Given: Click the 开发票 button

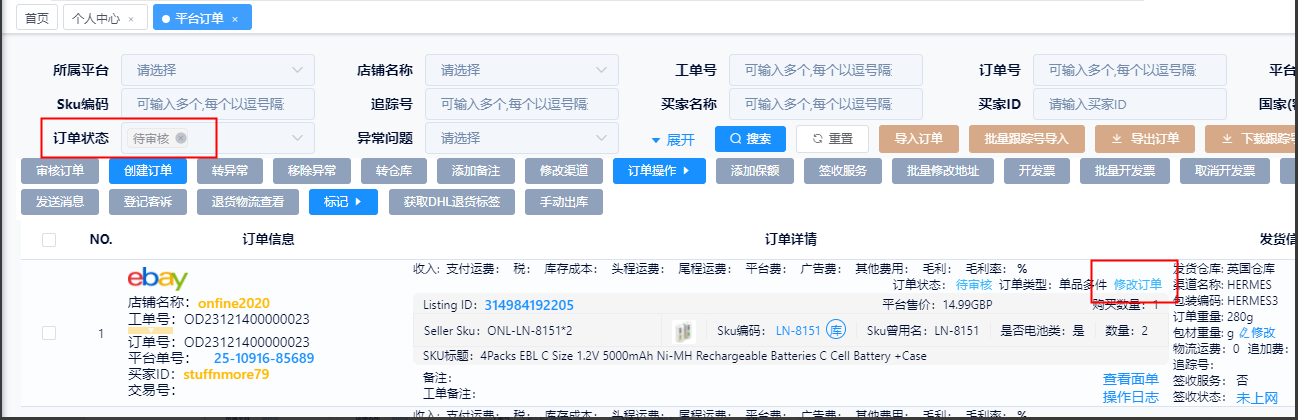Looking at the screenshot, I should coord(1037,171).
